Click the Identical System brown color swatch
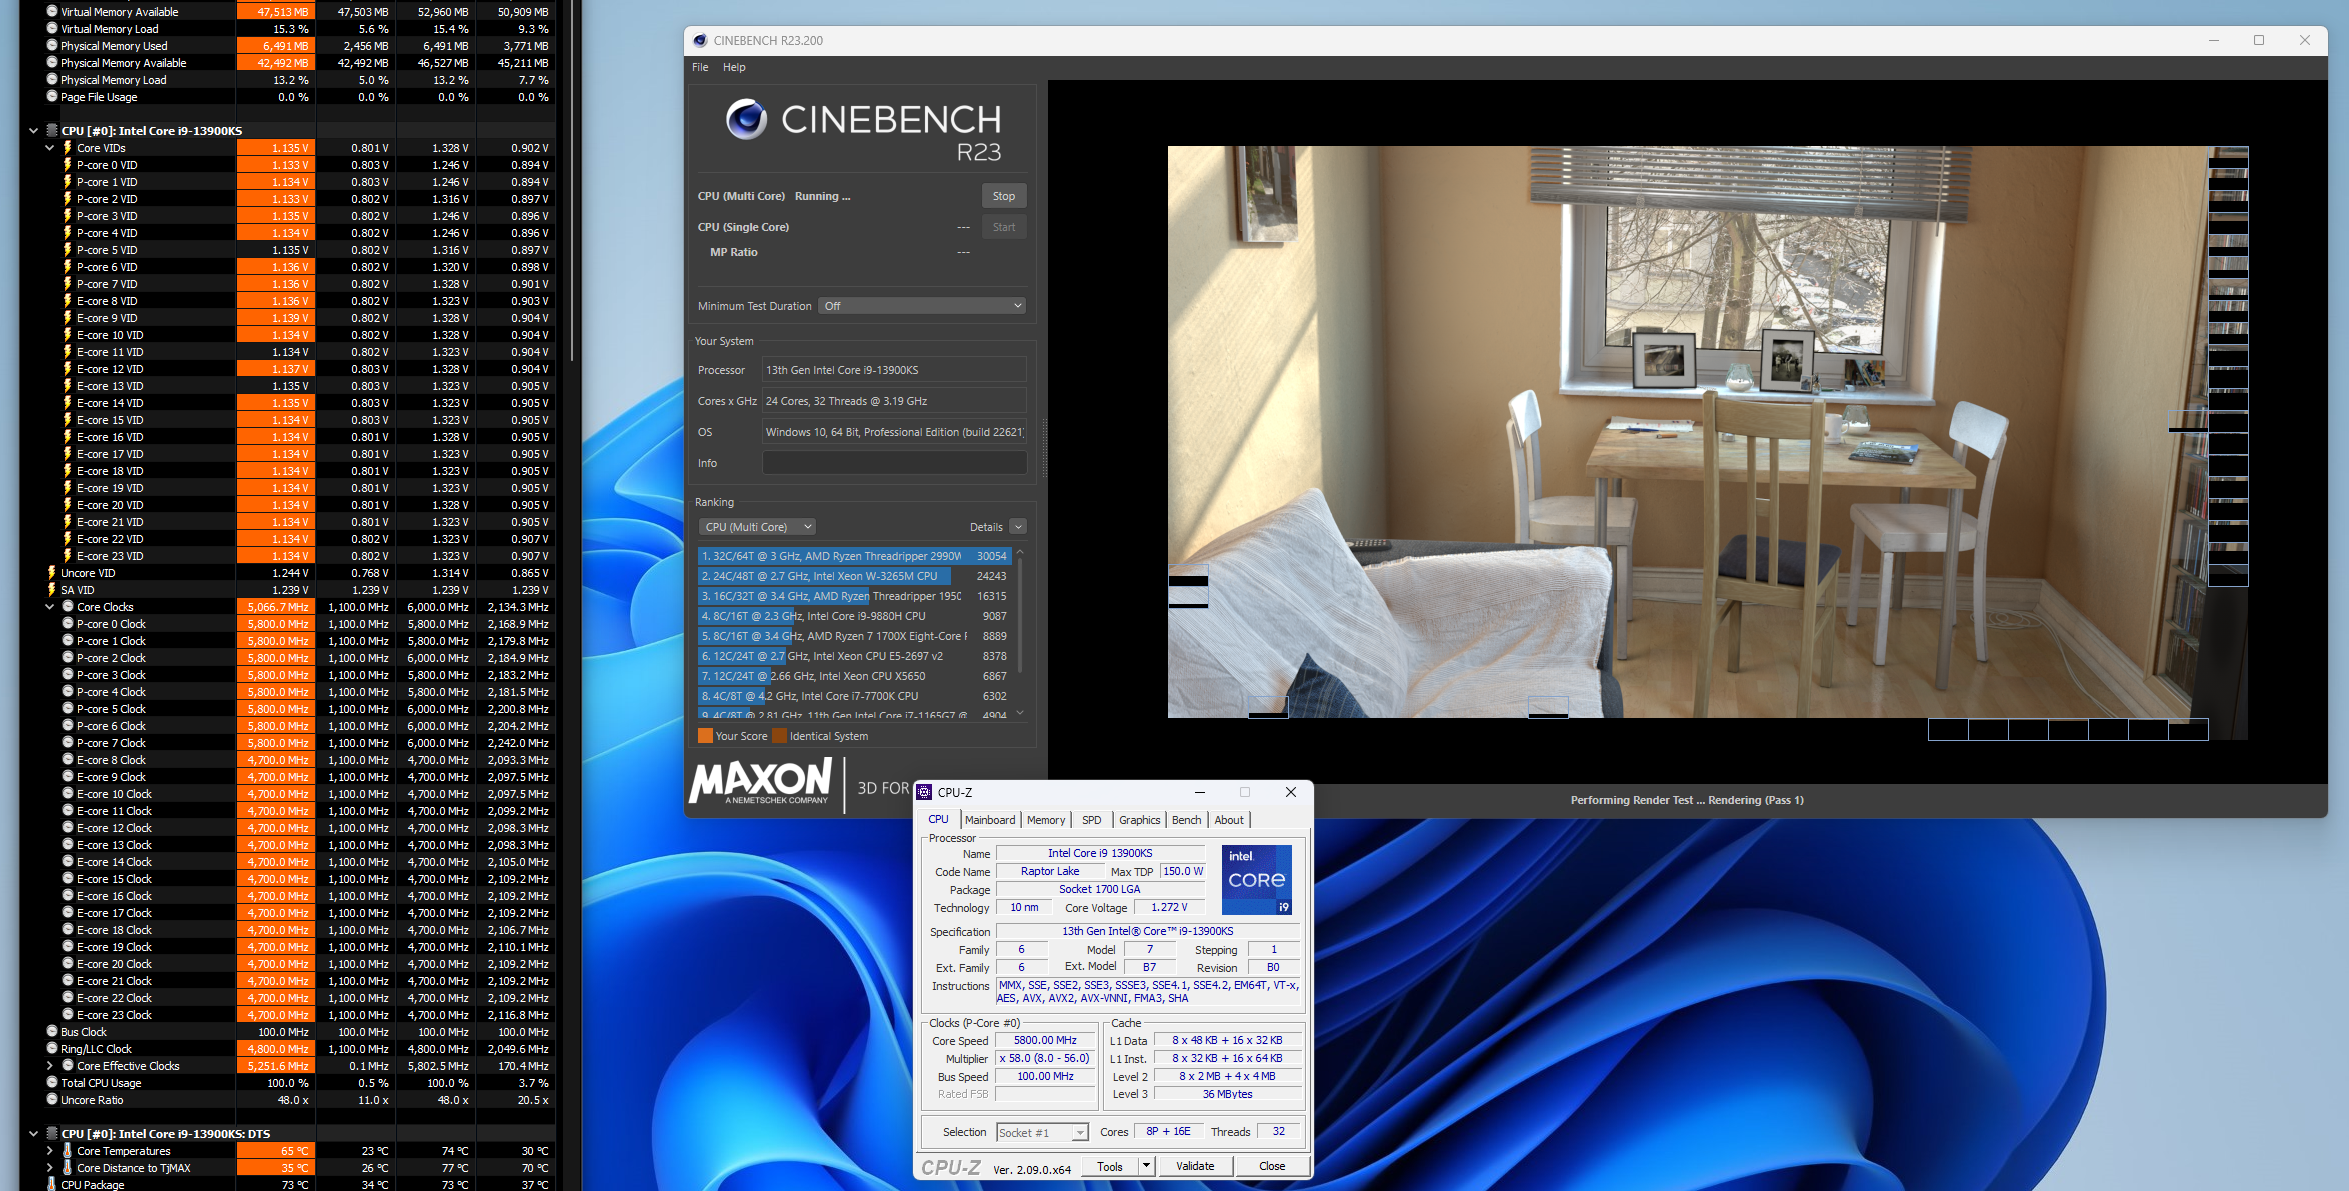2349x1191 pixels. click(780, 736)
